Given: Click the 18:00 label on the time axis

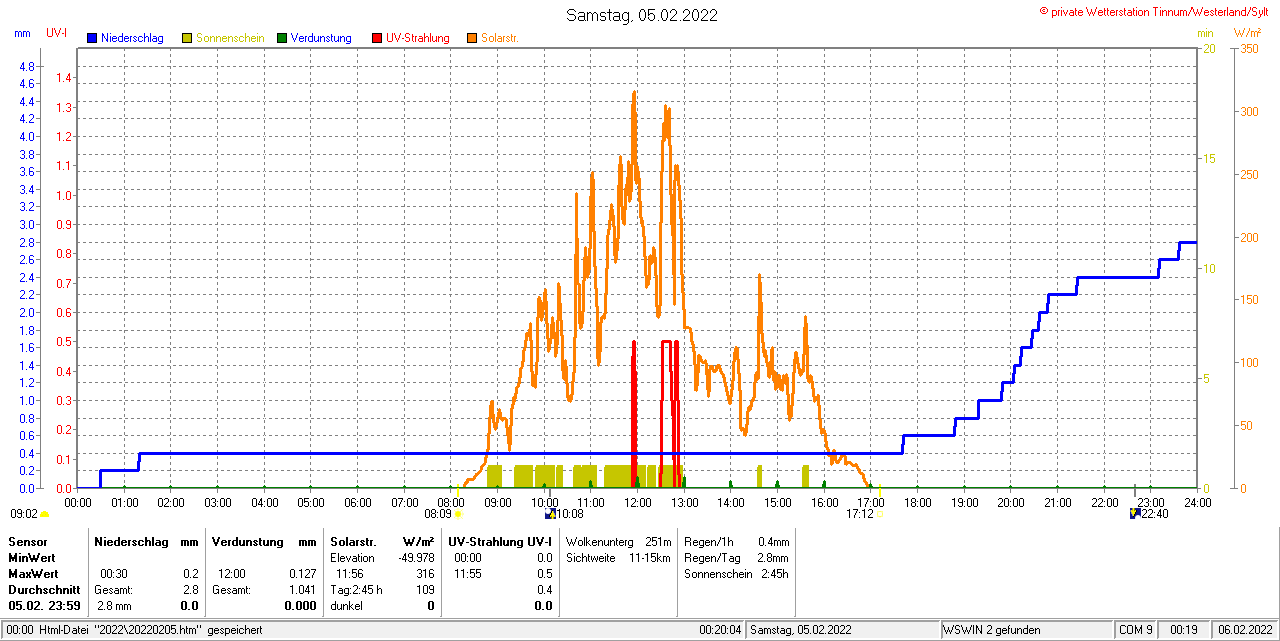Looking at the screenshot, I should [917, 502].
